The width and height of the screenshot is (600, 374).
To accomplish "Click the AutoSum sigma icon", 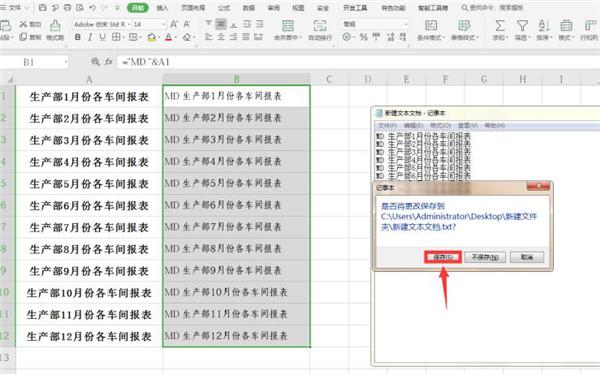I will 500,26.
